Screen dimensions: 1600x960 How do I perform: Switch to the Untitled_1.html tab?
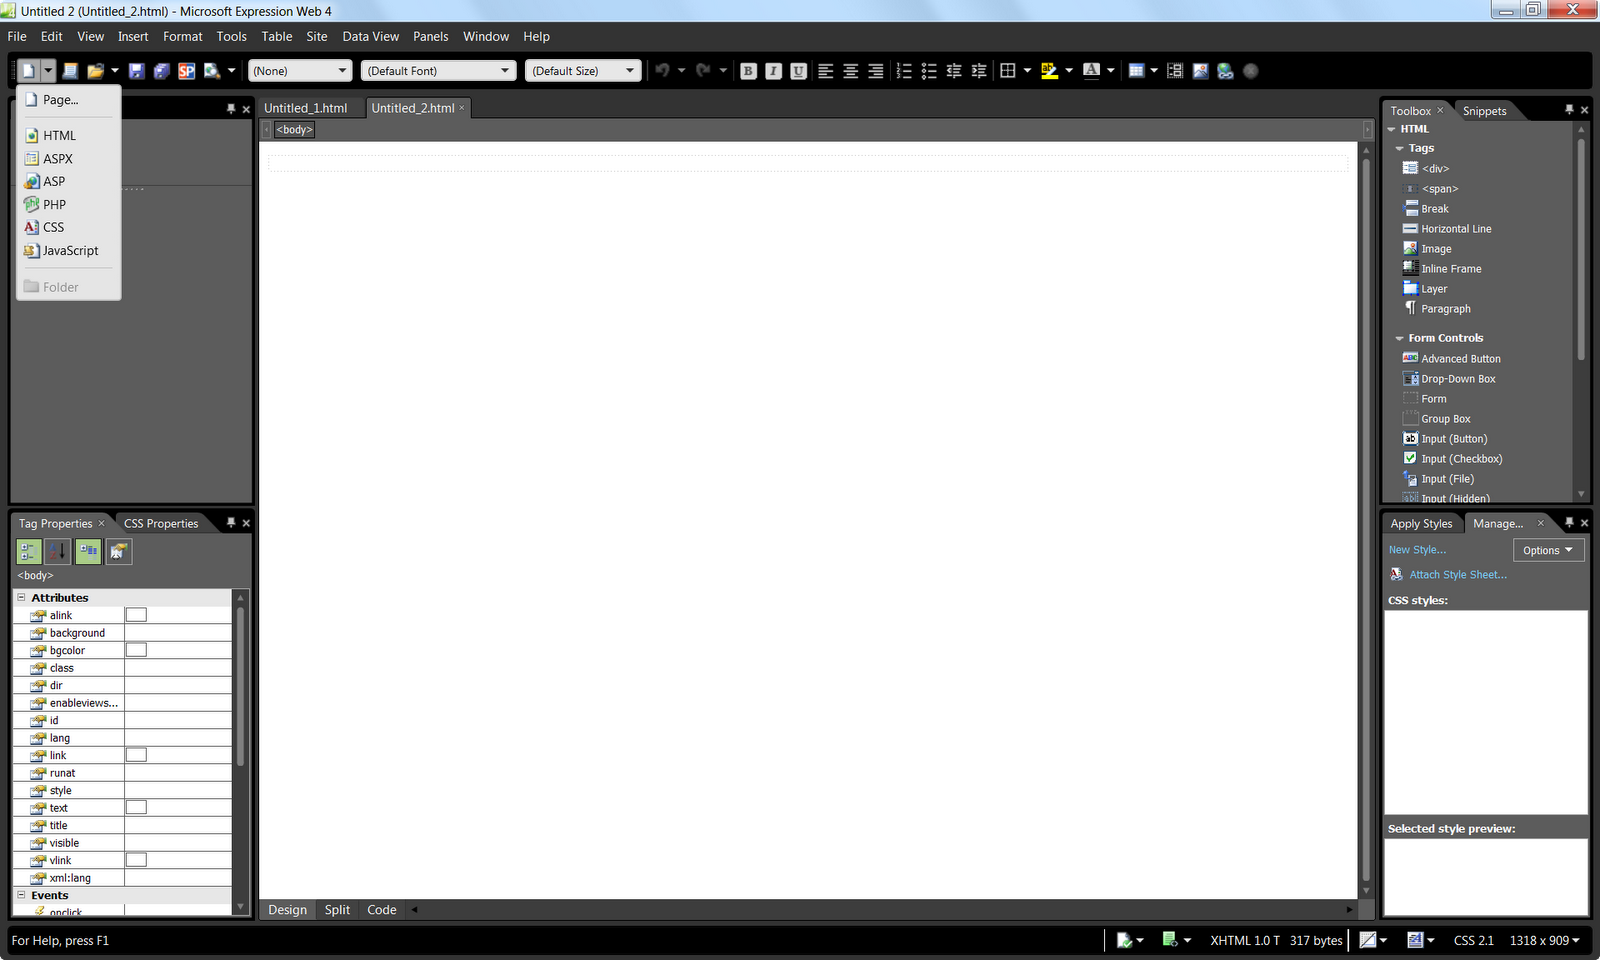click(x=308, y=107)
